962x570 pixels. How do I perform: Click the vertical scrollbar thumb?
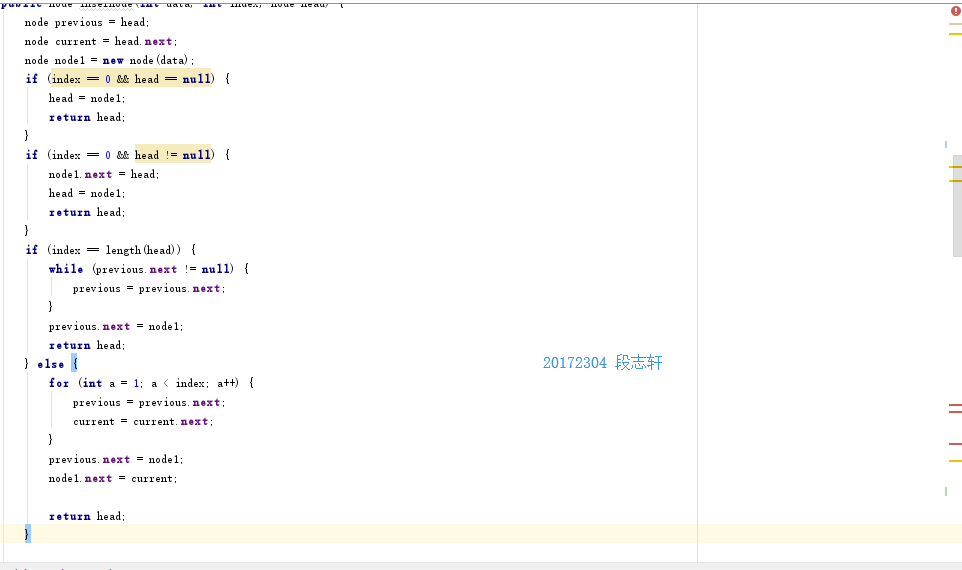tap(957, 206)
